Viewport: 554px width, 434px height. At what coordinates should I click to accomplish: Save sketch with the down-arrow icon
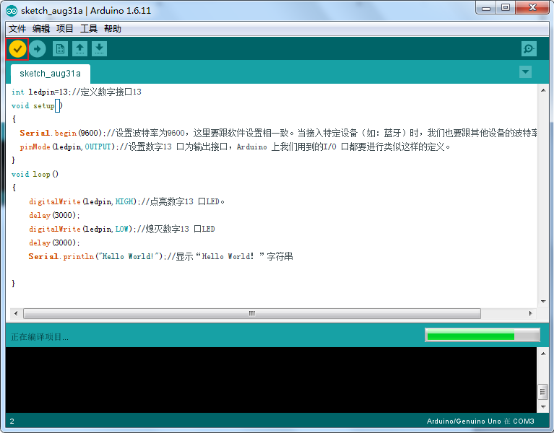click(x=99, y=49)
